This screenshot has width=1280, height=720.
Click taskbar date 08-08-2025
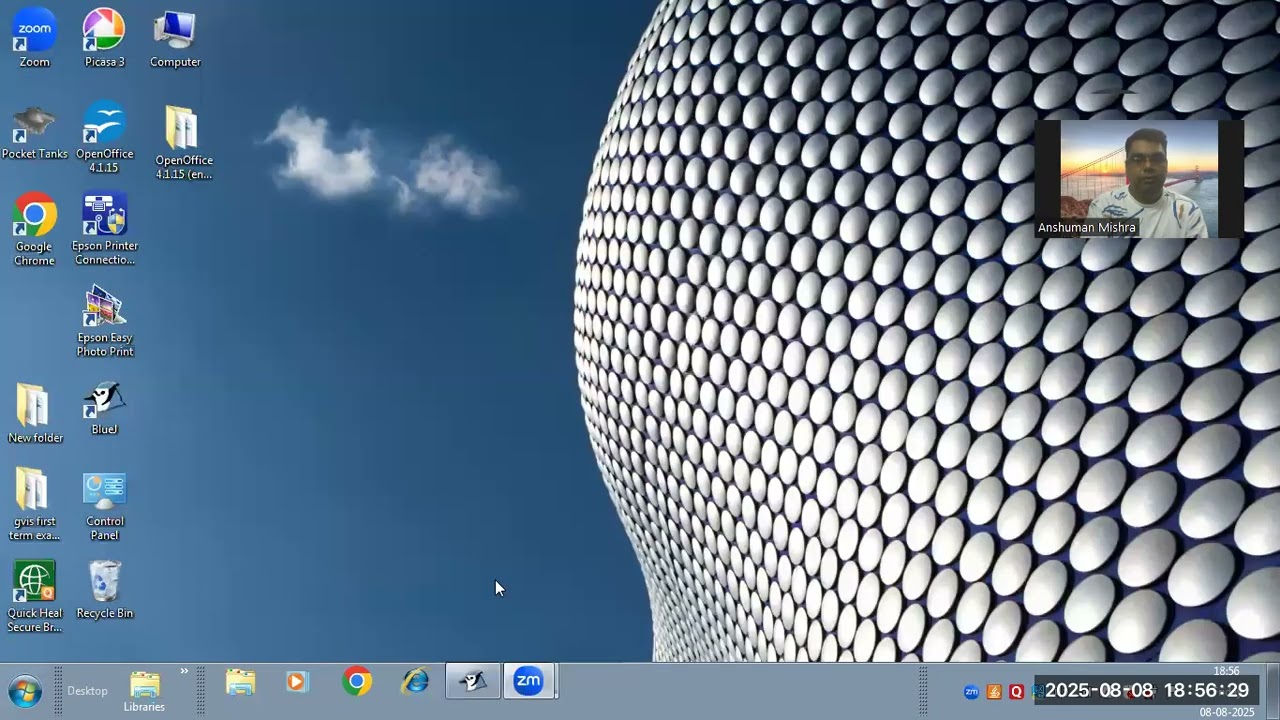click(1227, 712)
